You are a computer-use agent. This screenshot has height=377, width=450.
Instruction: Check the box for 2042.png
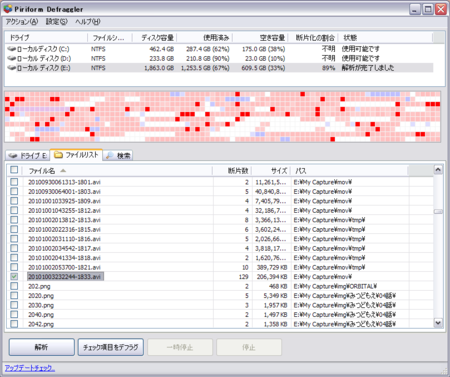[x=14, y=324]
